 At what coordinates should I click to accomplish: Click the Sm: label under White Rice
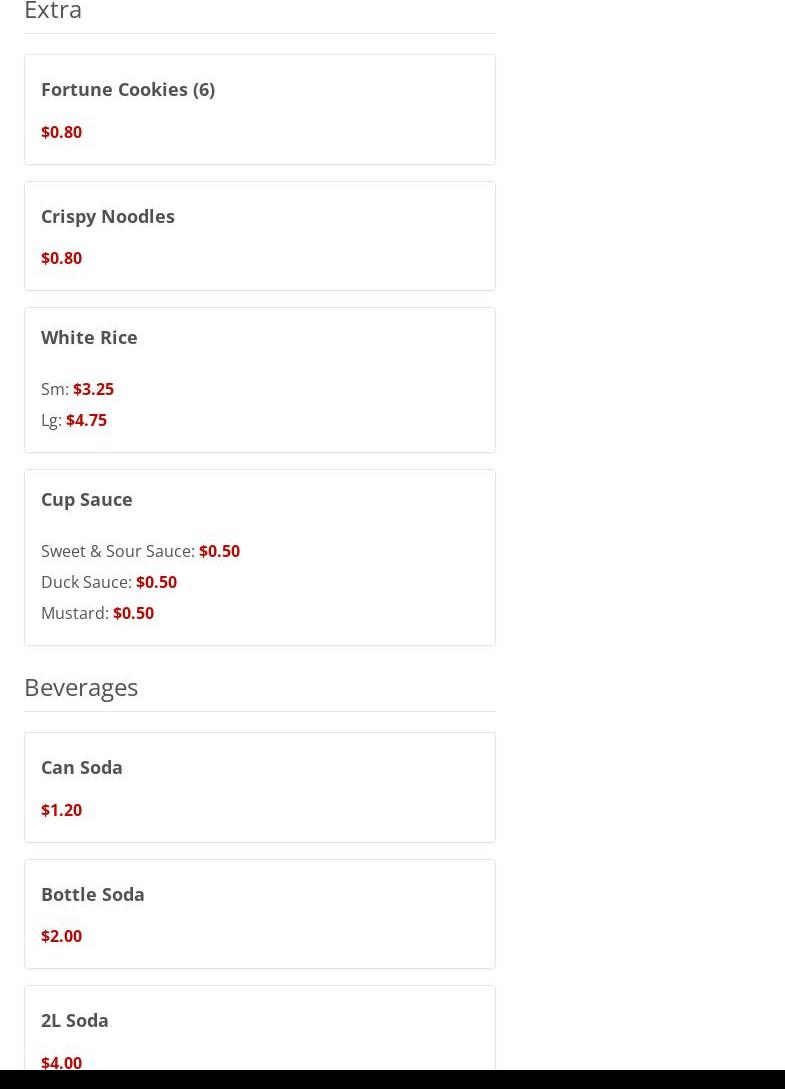(54, 389)
